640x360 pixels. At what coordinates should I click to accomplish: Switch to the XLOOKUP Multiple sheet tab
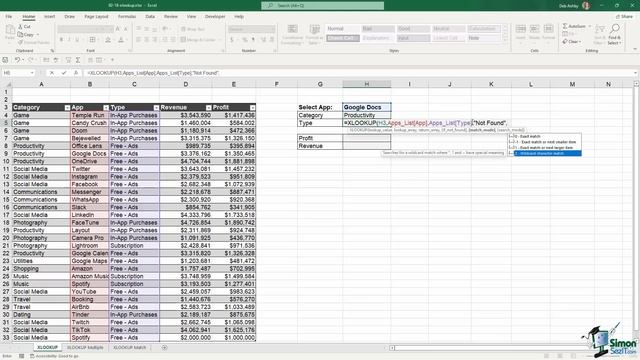coord(85,348)
